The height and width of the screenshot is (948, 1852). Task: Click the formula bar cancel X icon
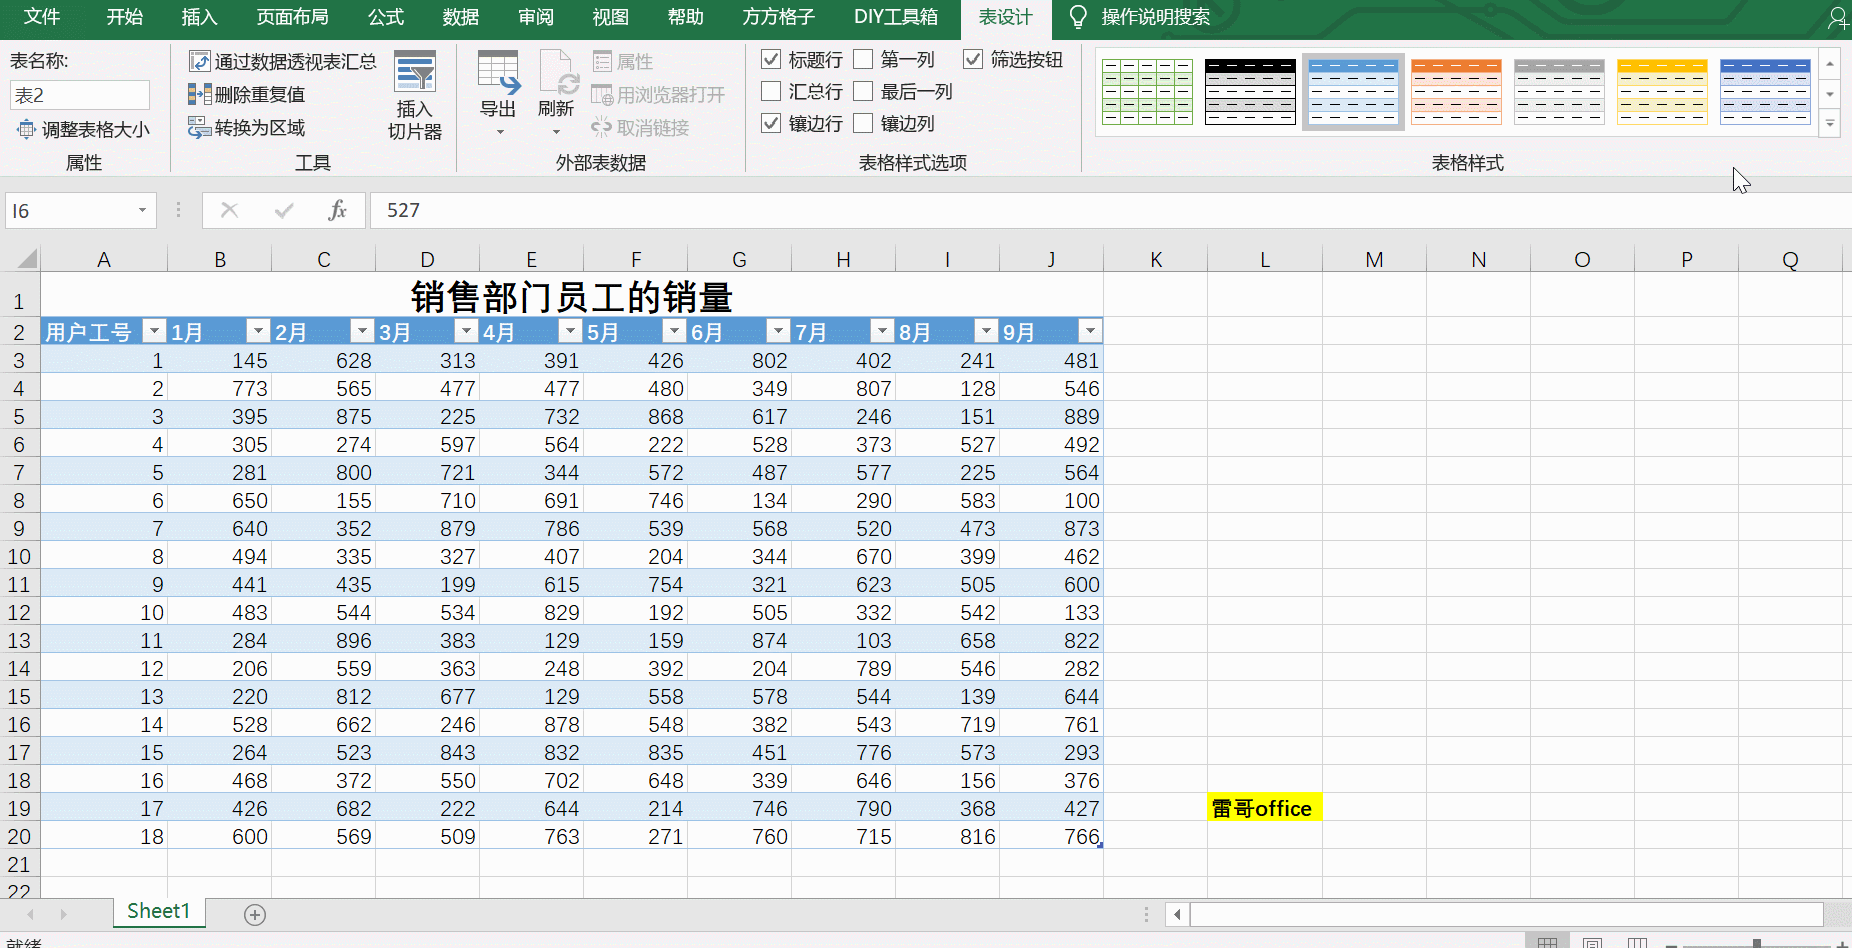[229, 210]
